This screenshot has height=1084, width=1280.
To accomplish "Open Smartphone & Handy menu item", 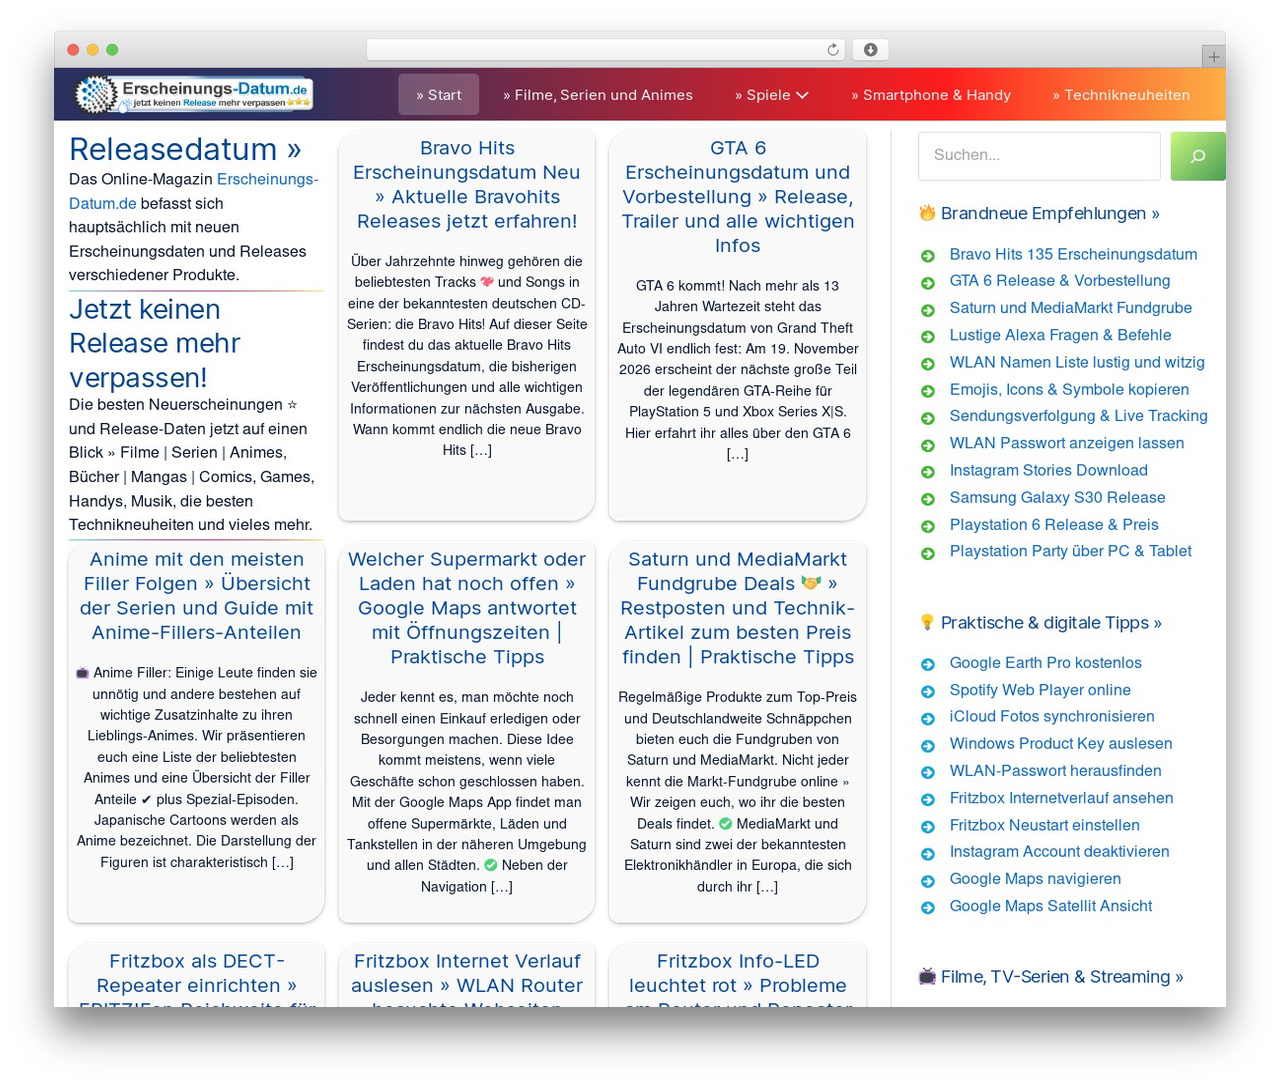I will pyautogui.click(x=931, y=95).
